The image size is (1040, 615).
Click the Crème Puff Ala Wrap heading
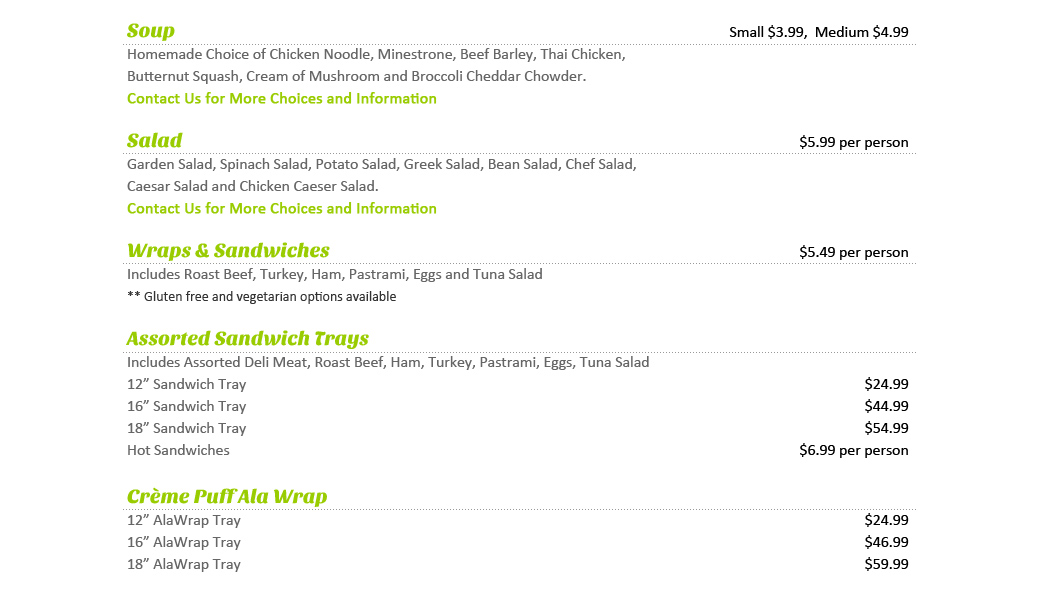tap(227, 497)
